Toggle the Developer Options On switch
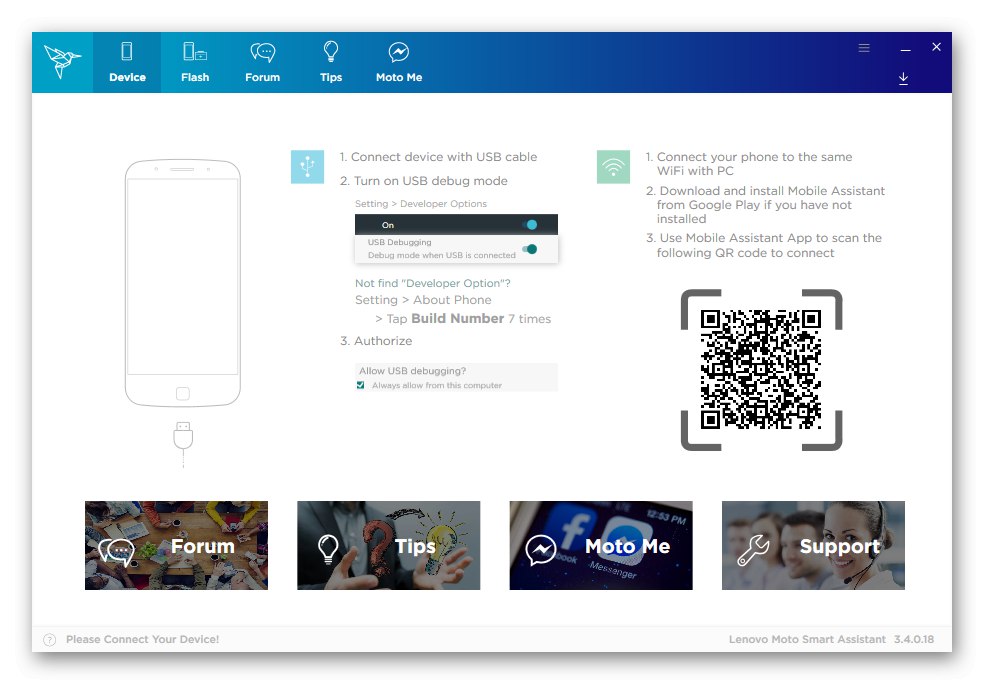984x684 pixels. coord(531,225)
